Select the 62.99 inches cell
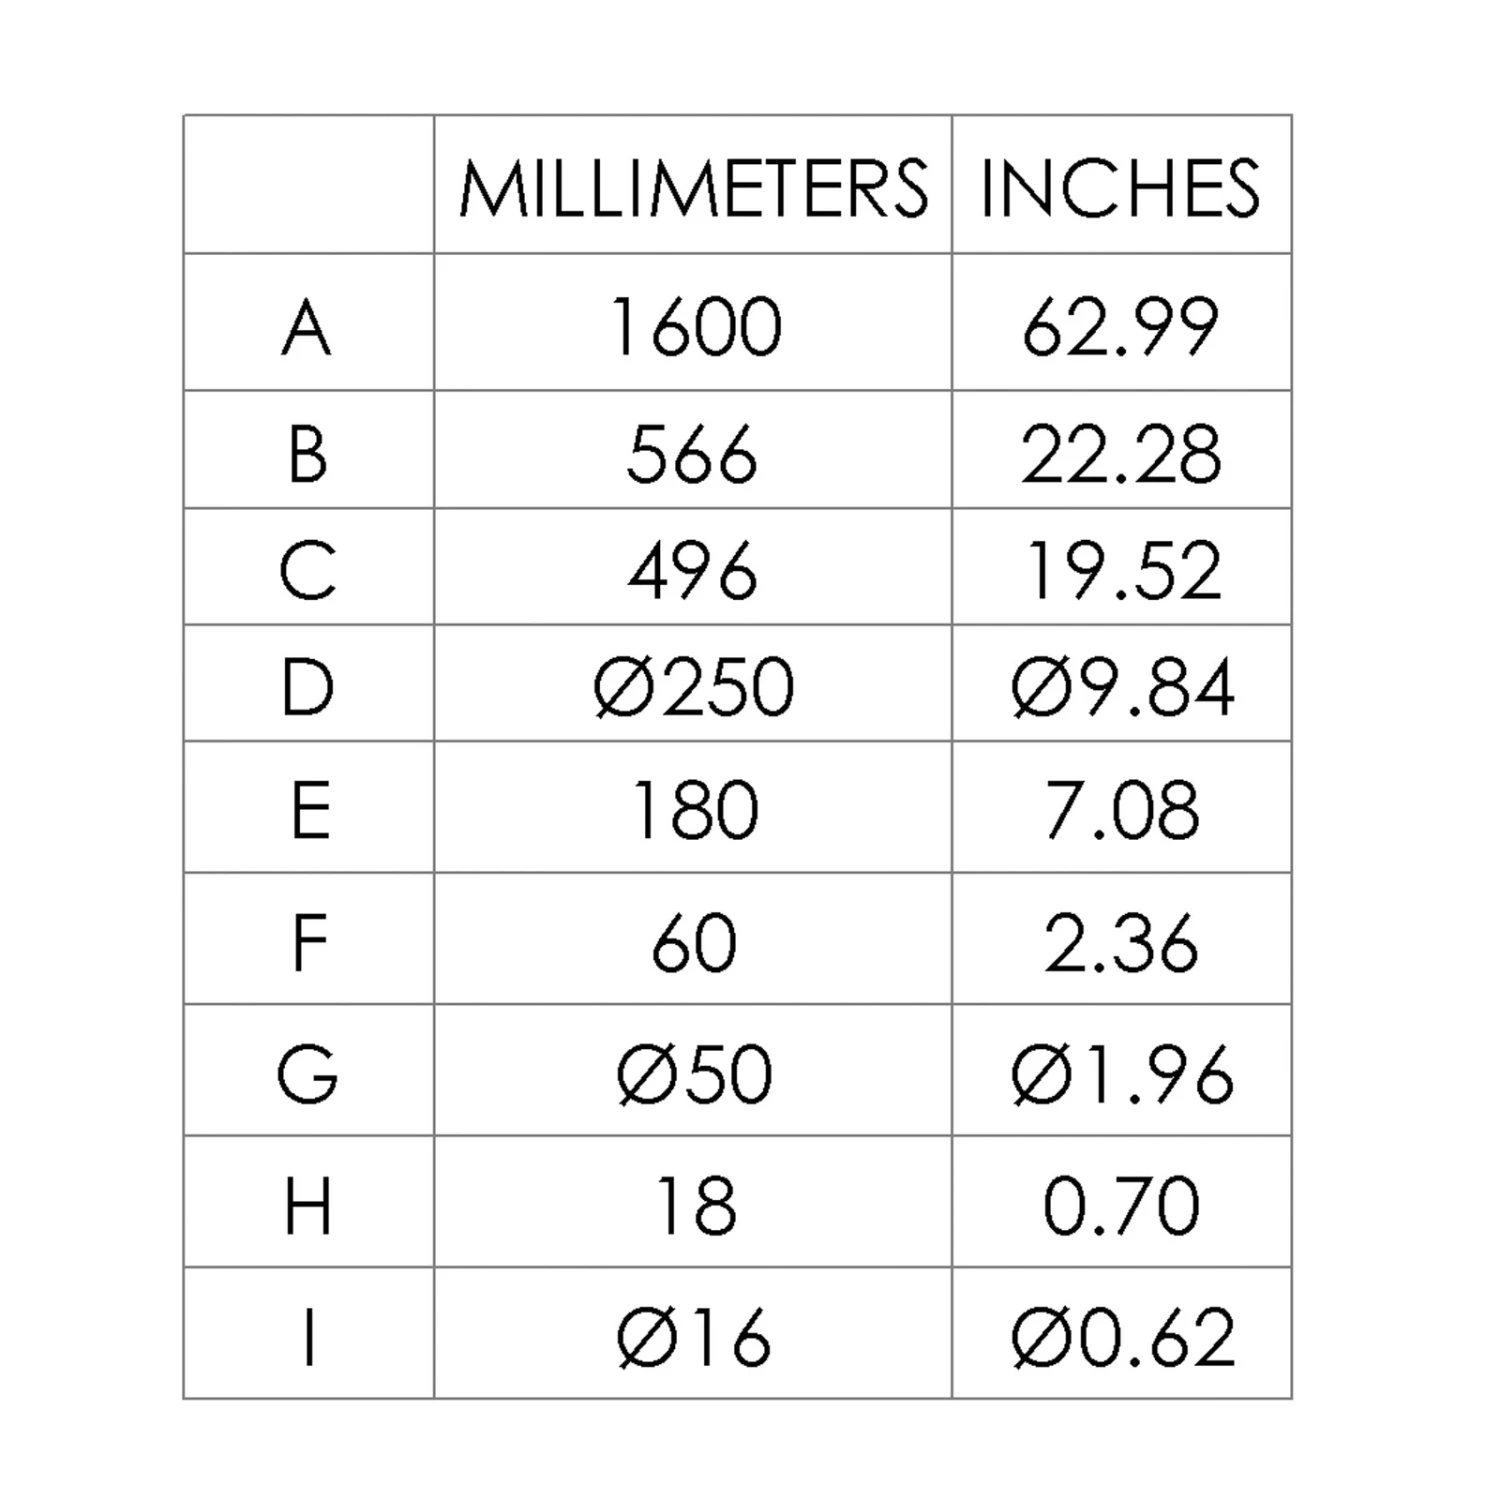This screenshot has width=1500, height=1500. point(1120,327)
